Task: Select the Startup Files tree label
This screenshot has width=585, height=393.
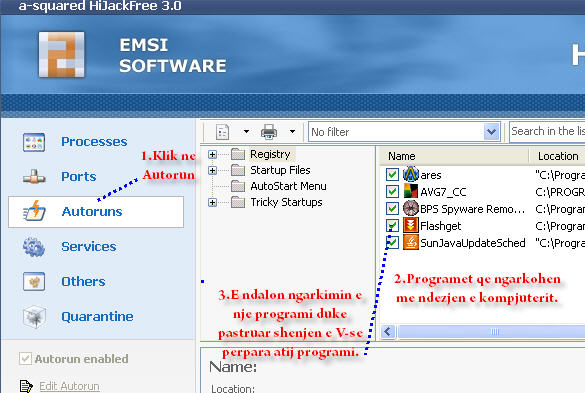Action: click(280, 170)
